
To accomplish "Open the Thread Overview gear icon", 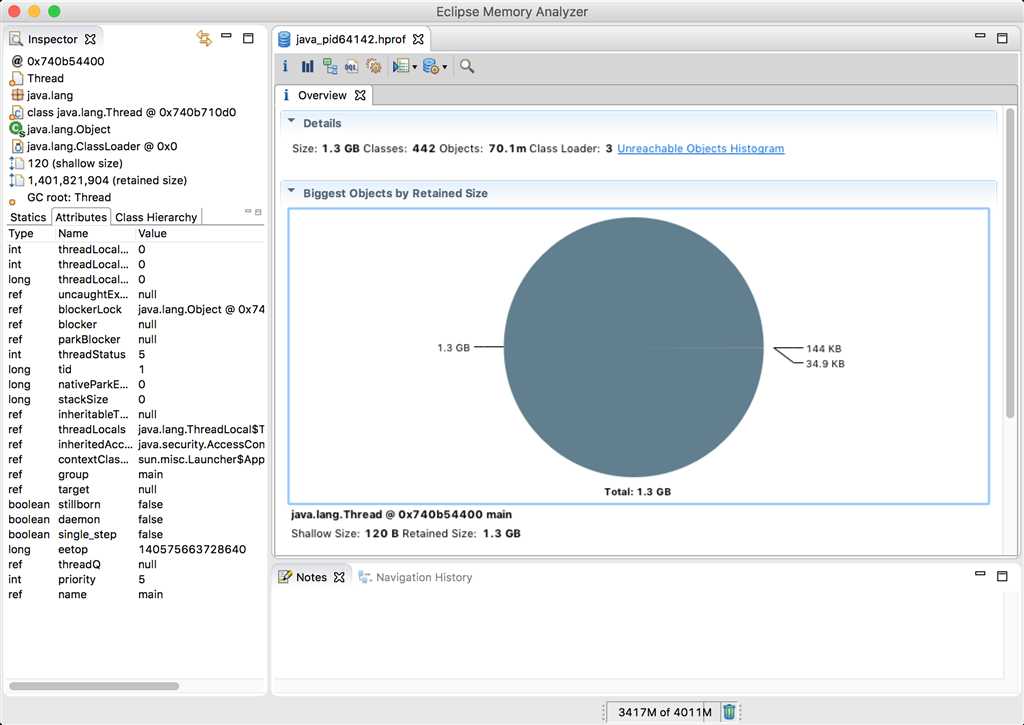I will pos(374,66).
